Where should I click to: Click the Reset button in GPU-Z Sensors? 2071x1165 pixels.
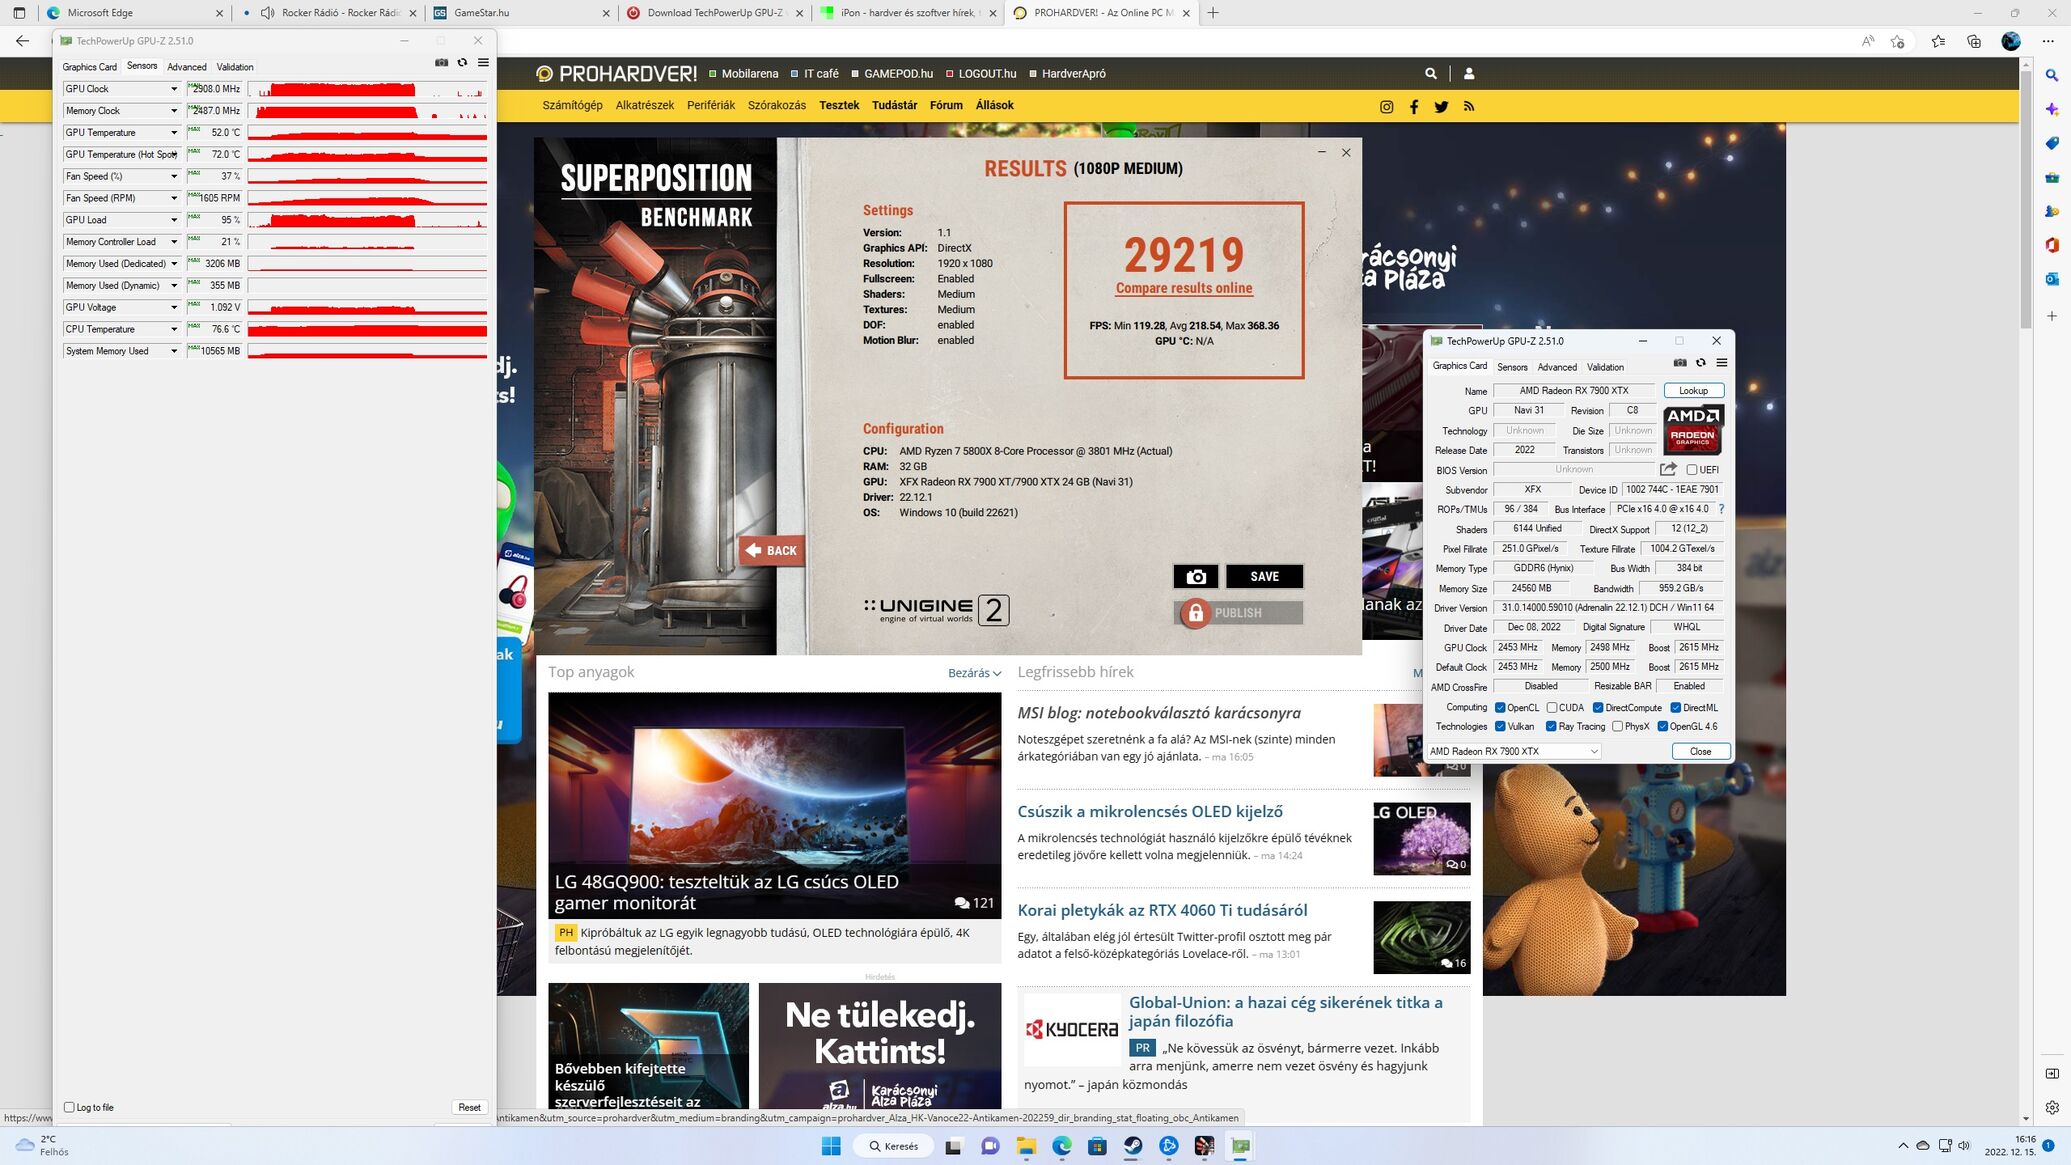(x=469, y=1107)
